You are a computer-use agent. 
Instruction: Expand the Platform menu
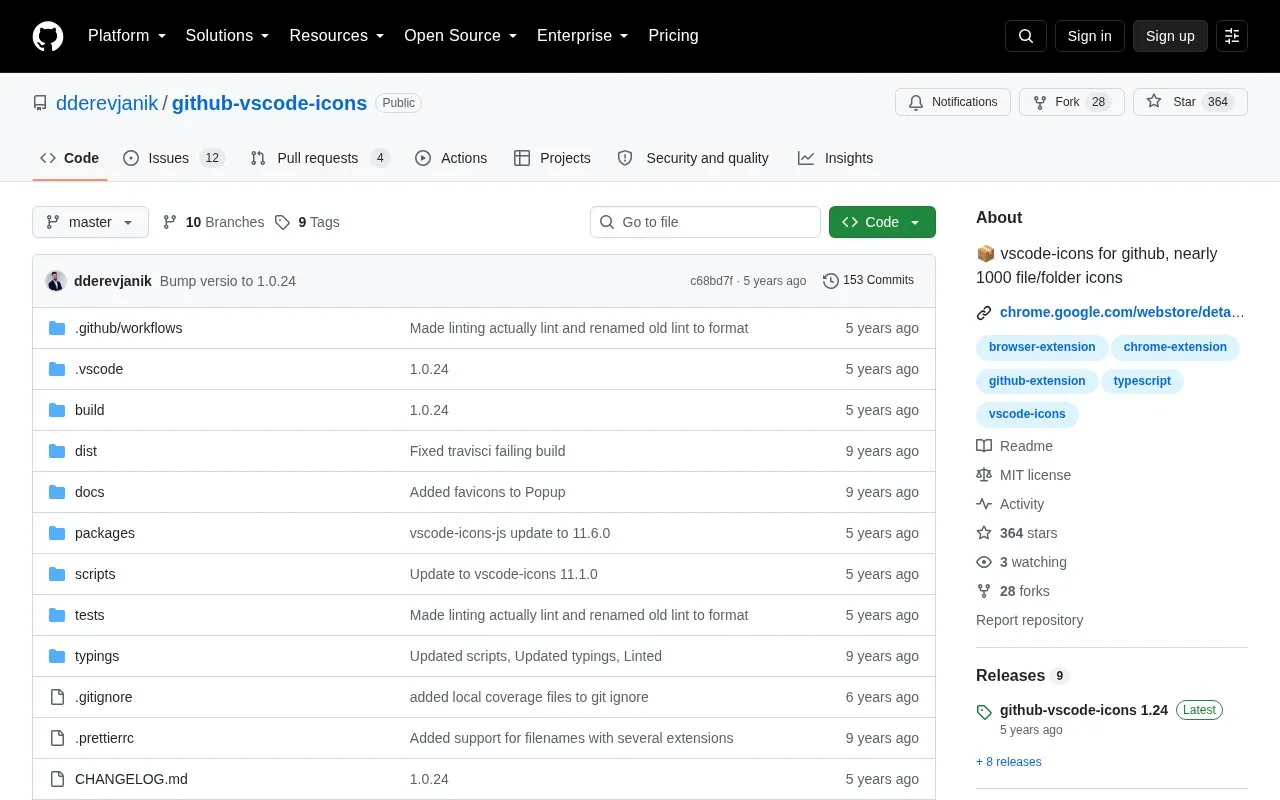(x=126, y=36)
